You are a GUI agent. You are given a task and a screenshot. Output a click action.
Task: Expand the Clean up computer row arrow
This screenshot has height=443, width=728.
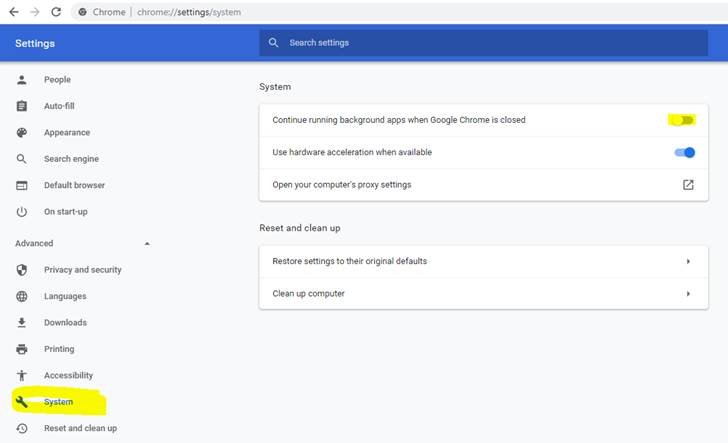tap(688, 294)
